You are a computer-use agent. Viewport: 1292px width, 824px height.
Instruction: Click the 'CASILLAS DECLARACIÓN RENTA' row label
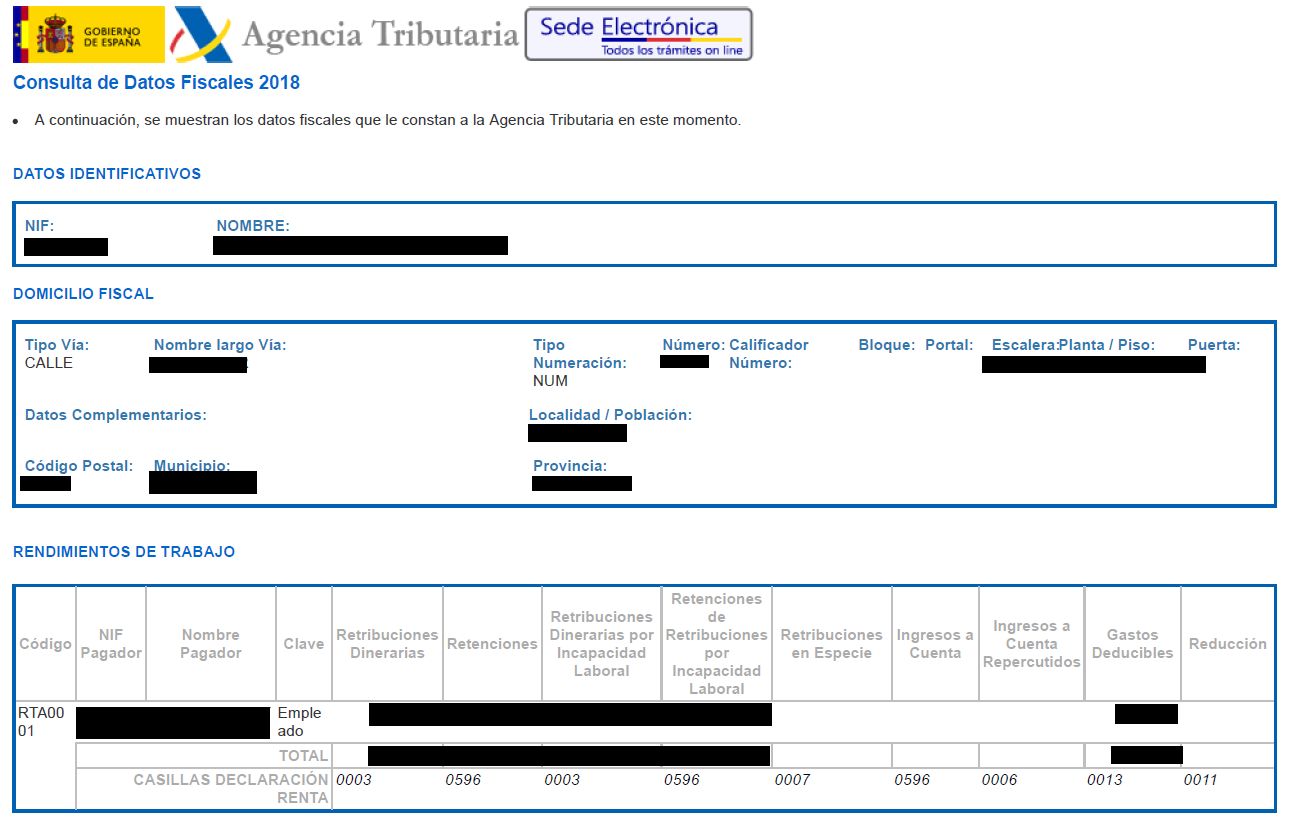(231, 788)
